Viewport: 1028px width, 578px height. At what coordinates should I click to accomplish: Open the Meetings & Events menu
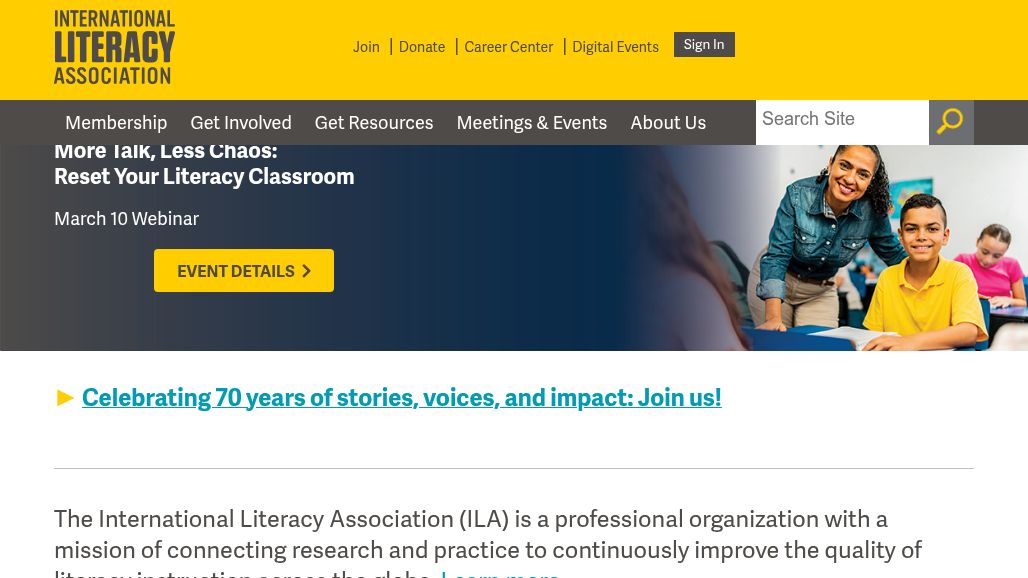point(531,123)
